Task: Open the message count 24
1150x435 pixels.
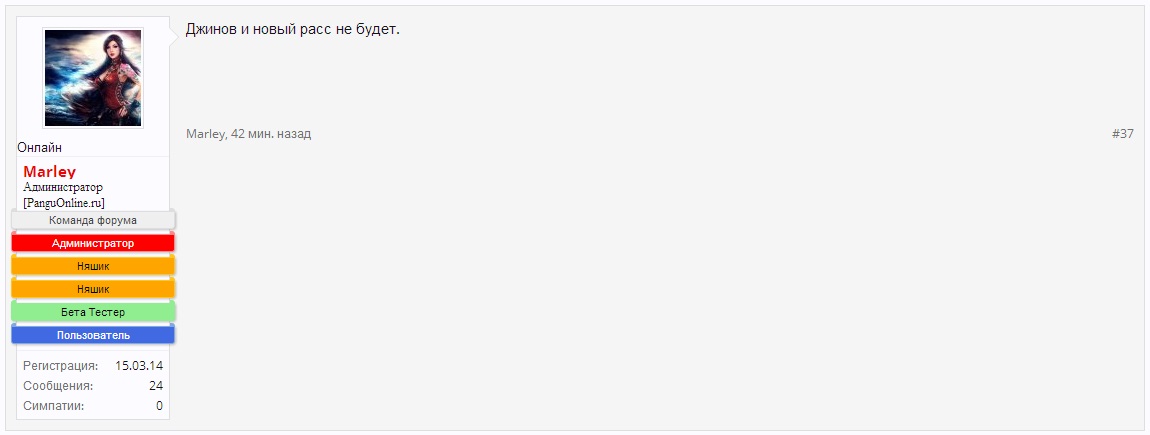Action: (x=156, y=386)
